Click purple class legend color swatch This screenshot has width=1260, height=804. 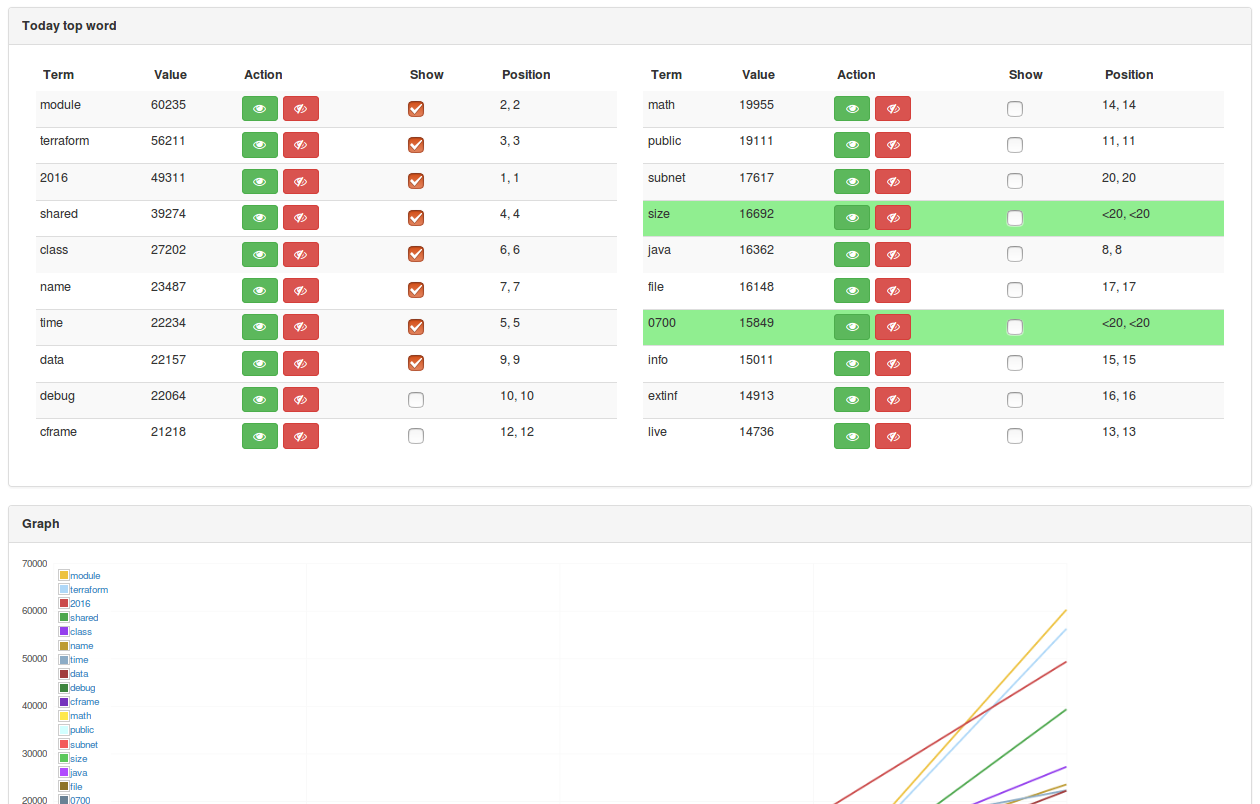point(64,632)
